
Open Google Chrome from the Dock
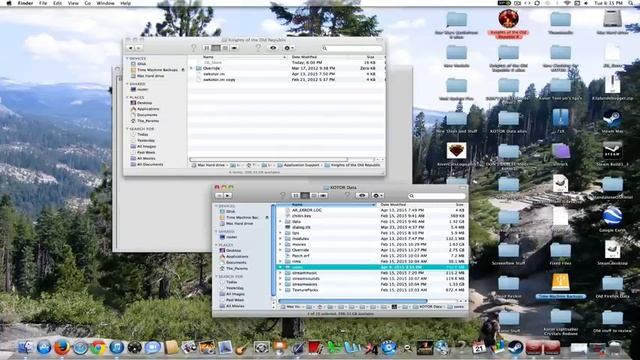point(98,348)
